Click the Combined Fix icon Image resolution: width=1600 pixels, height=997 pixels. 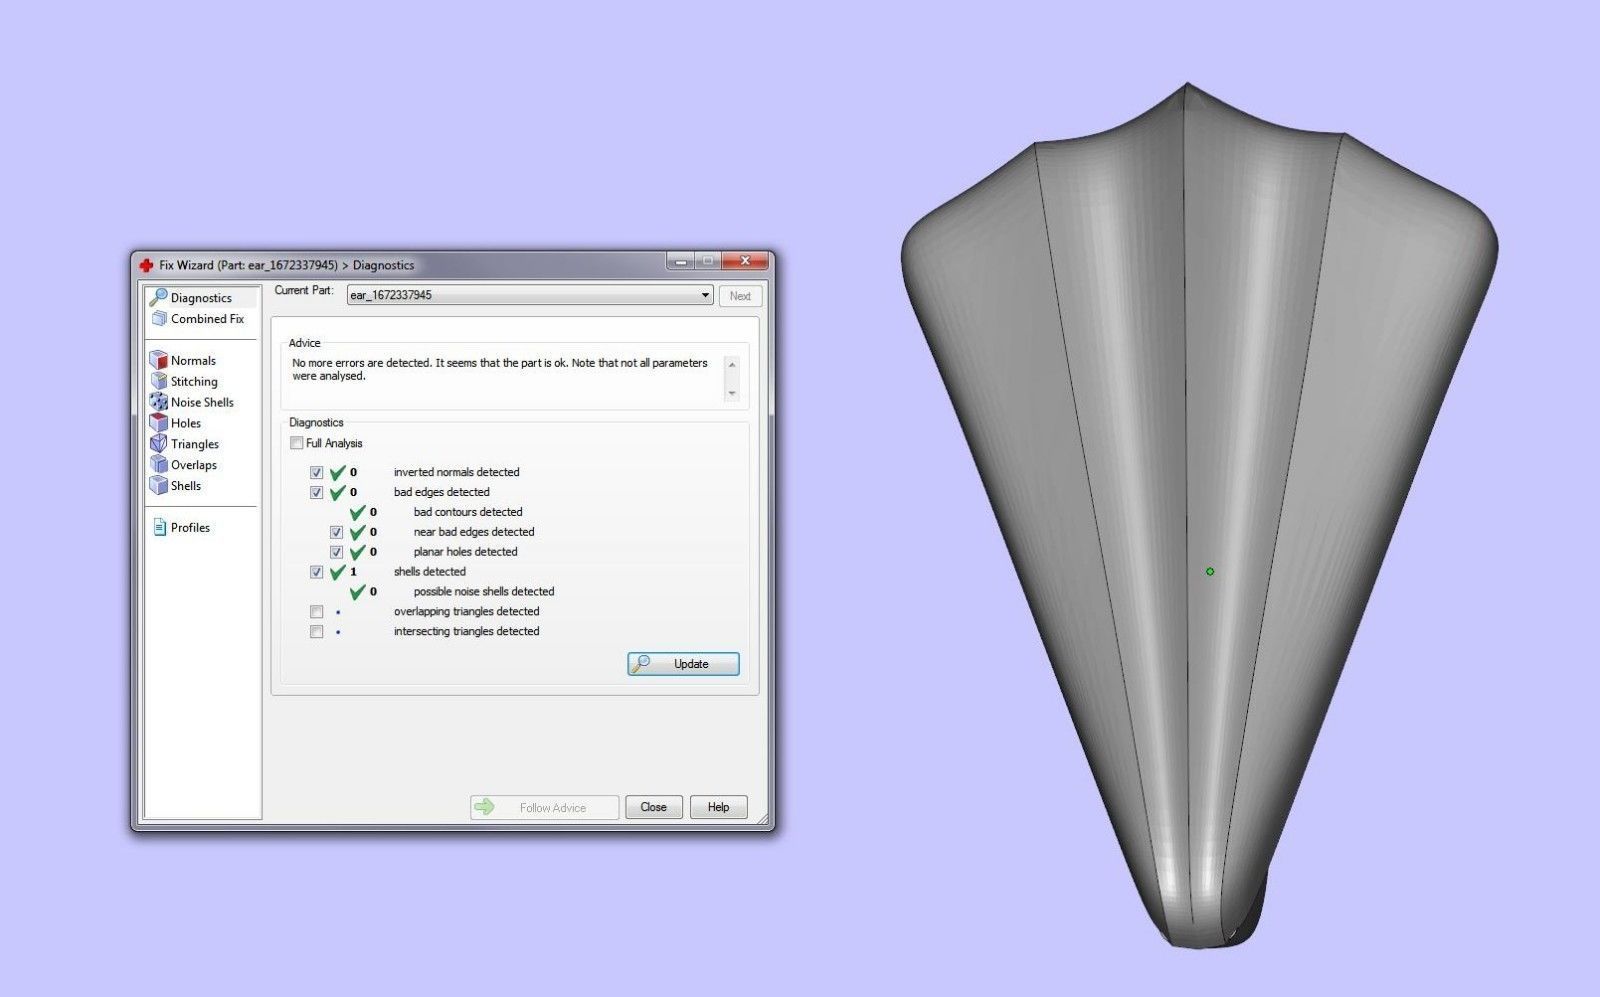coord(159,319)
